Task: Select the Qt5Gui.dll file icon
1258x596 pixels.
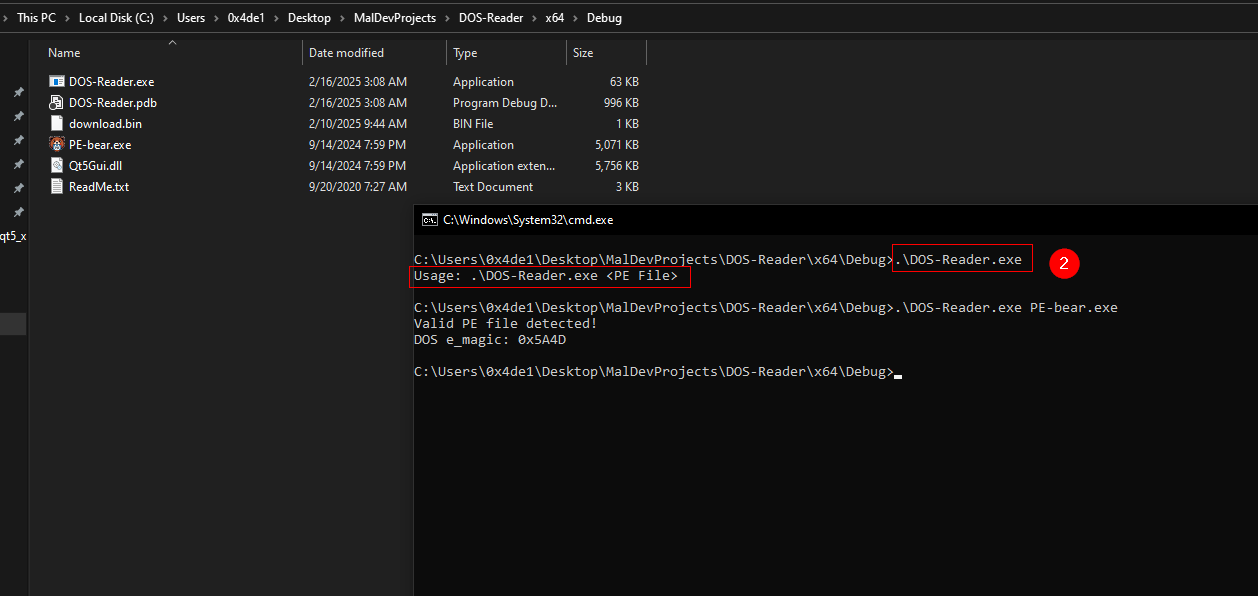Action: click(x=56, y=166)
